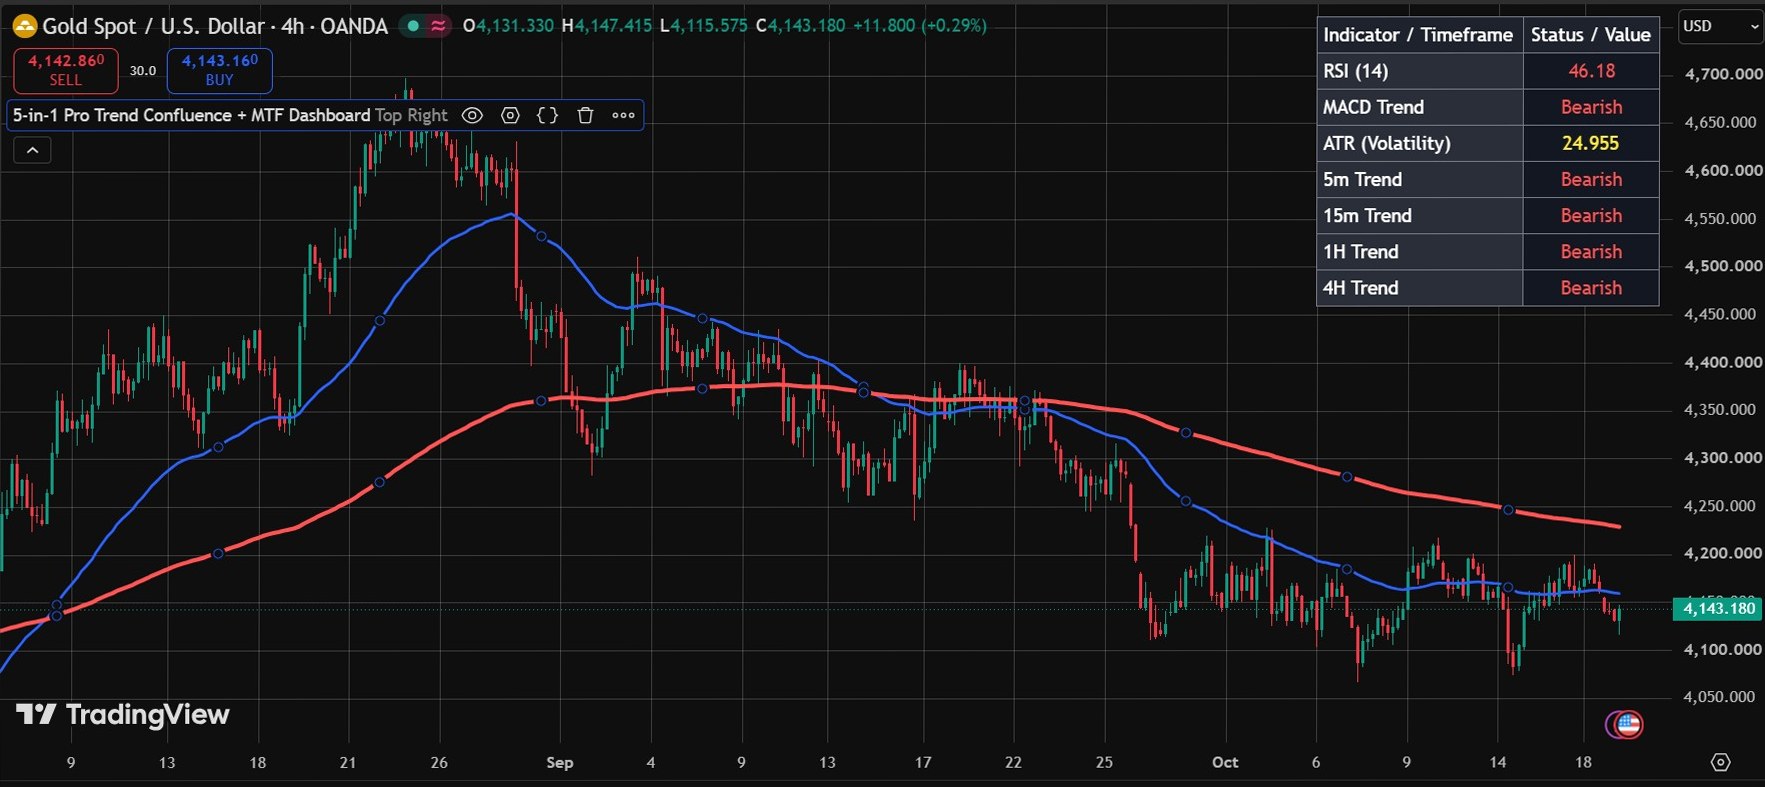Click the Oct label on the time axis

click(1225, 762)
